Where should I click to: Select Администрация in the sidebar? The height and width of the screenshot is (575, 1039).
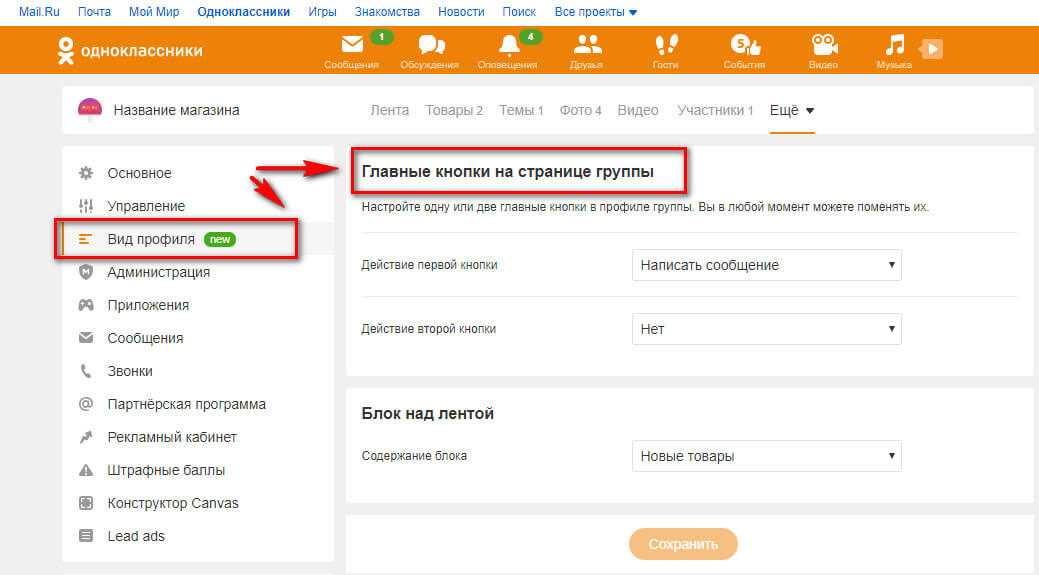(x=158, y=272)
